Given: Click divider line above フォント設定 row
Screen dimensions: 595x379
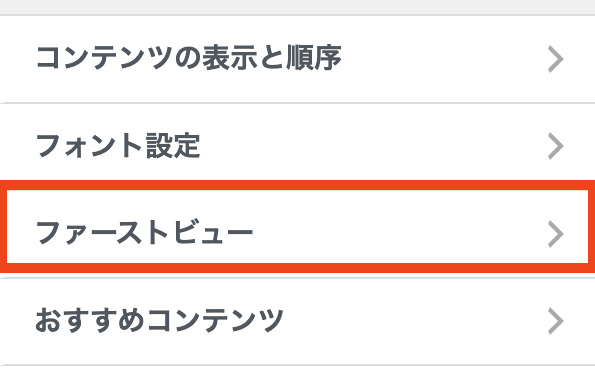Looking at the screenshot, I should click(x=298, y=103).
